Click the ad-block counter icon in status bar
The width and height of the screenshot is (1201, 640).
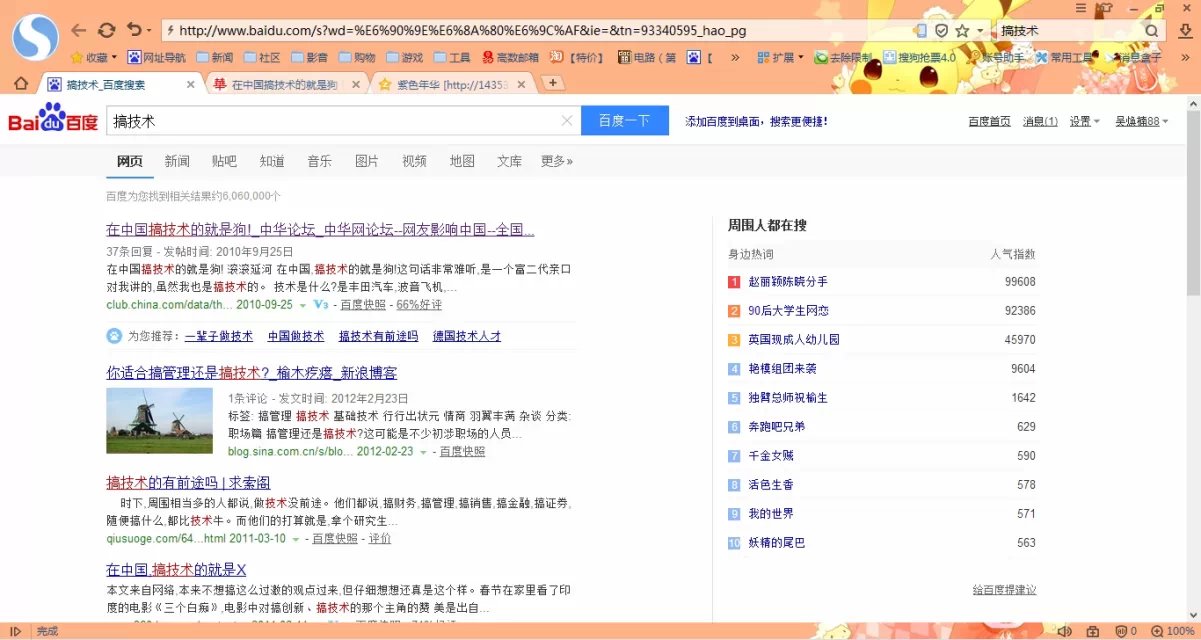pos(1125,631)
